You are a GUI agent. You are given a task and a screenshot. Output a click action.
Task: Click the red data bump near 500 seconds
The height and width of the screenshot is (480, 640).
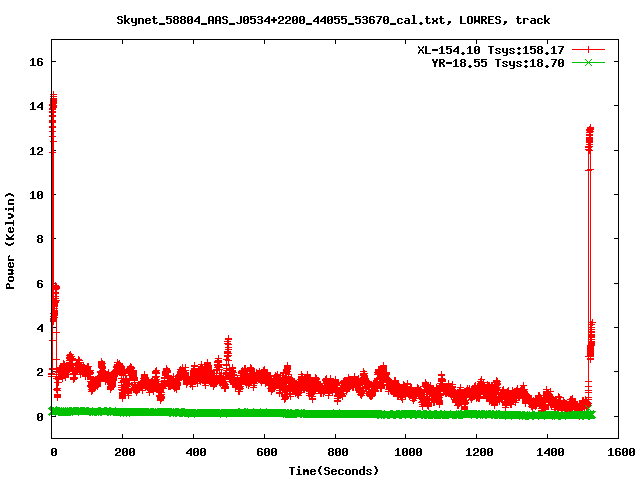click(228, 347)
